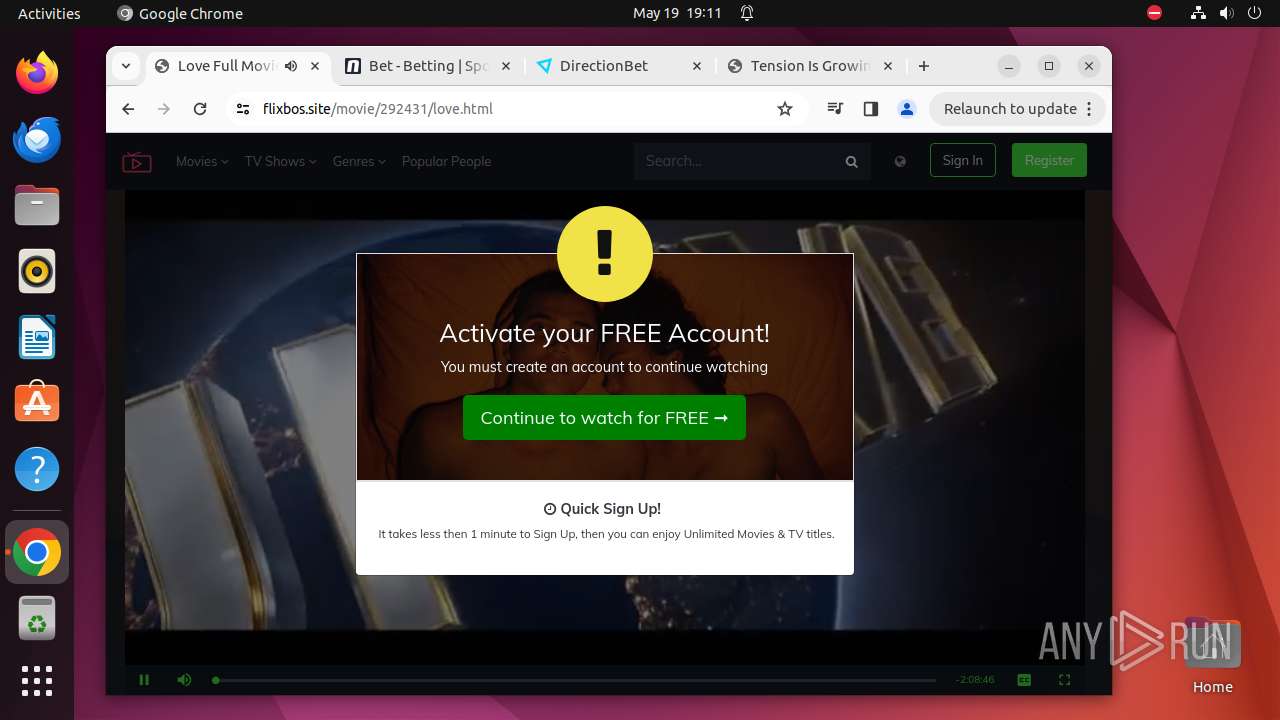Toggle closed captions in player
1280x720 pixels.
click(x=1024, y=680)
